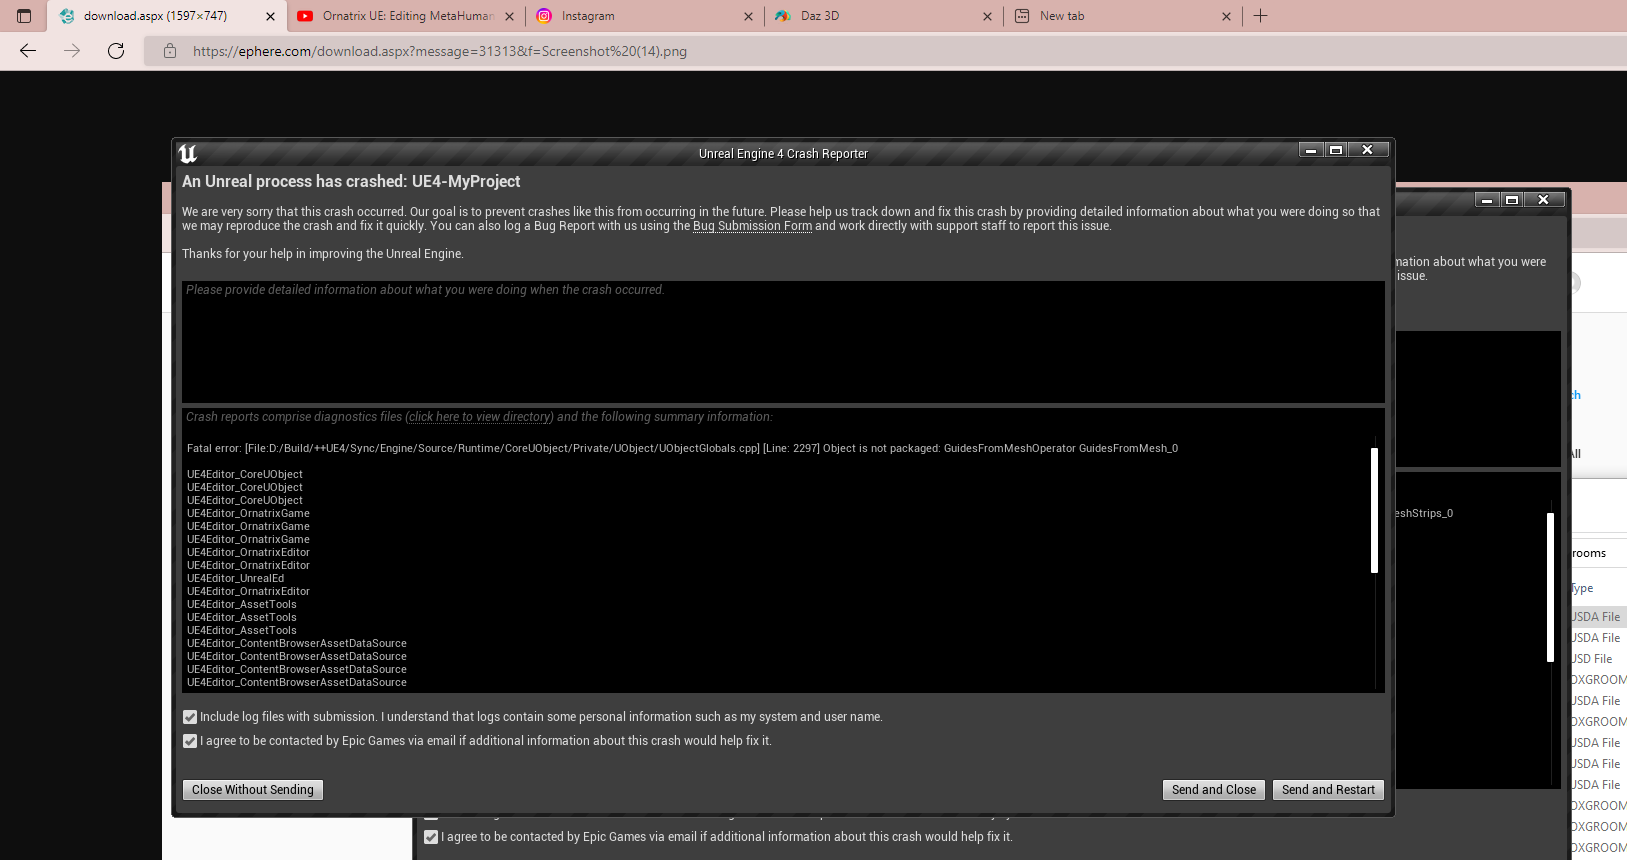Click the Unreal Engine logo in the crash reporter
The width and height of the screenshot is (1627, 860).
pyautogui.click(x=188, y=153)
